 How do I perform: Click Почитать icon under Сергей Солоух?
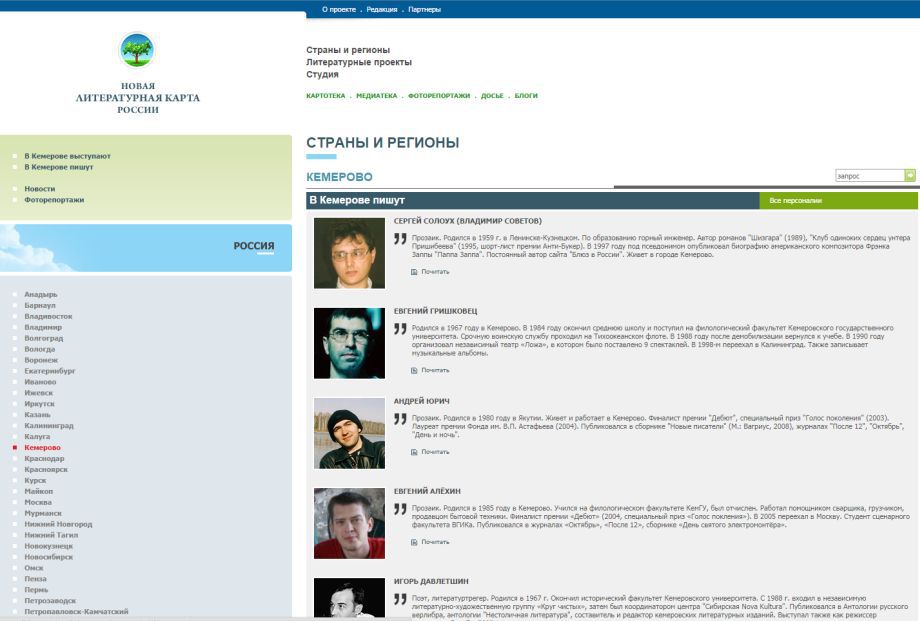tap(414, 271)
